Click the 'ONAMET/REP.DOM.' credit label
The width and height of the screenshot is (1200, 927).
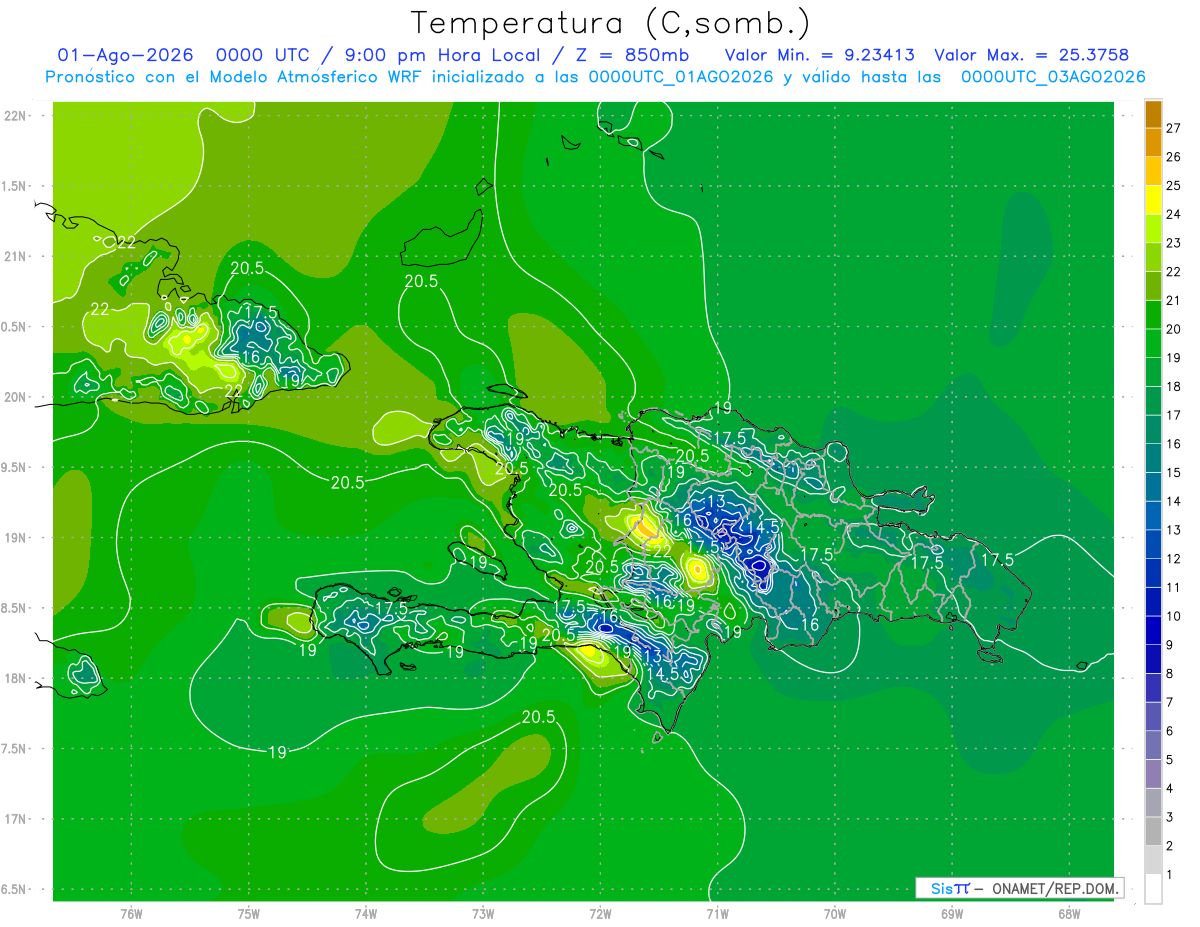click(x=1054, y=888)
